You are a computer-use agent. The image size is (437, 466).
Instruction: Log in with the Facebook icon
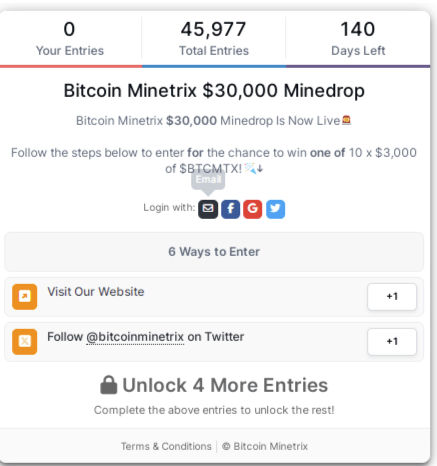(x=230, y=209)
